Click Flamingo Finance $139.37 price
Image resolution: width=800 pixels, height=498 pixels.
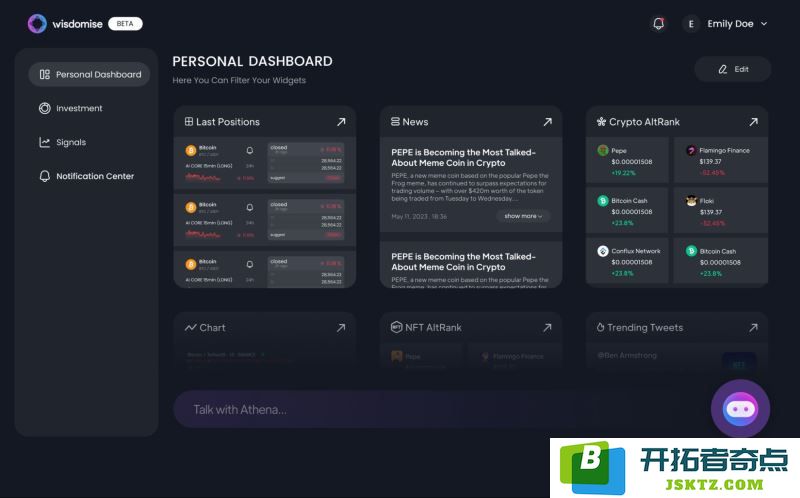pyautogui.click(x=710, y=161)
